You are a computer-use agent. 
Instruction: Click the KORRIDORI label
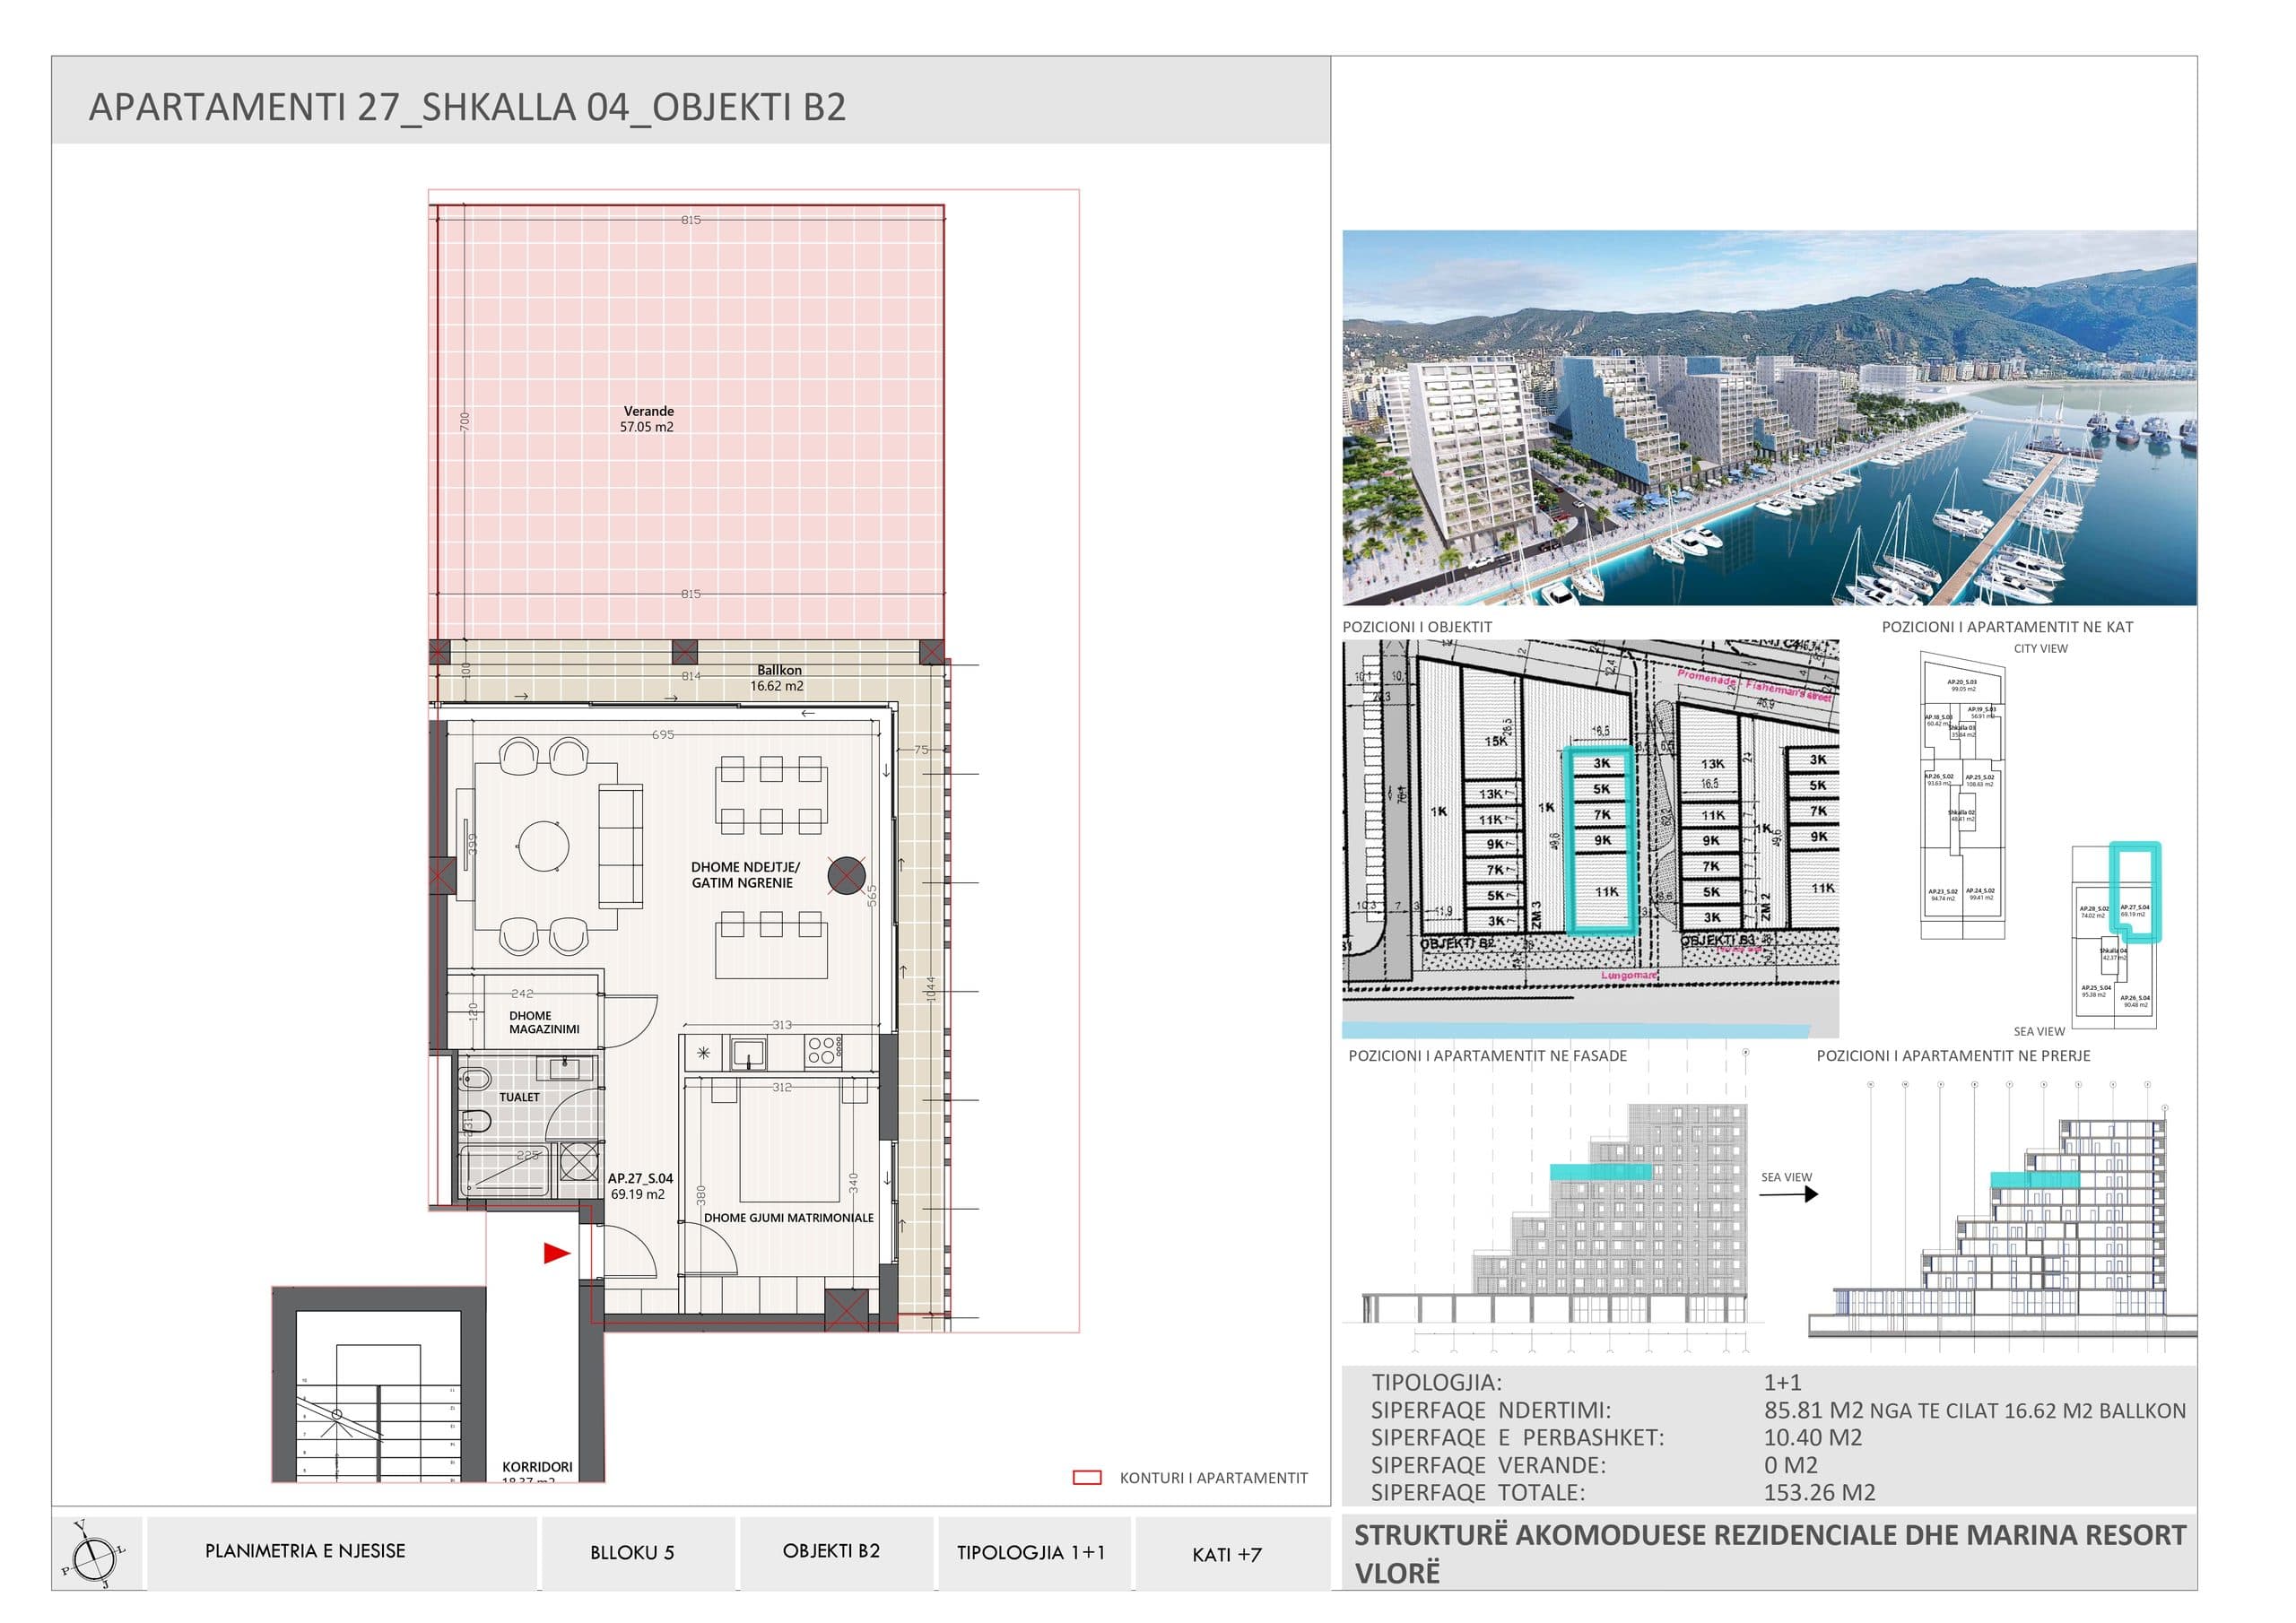[x=537, y=1467]
